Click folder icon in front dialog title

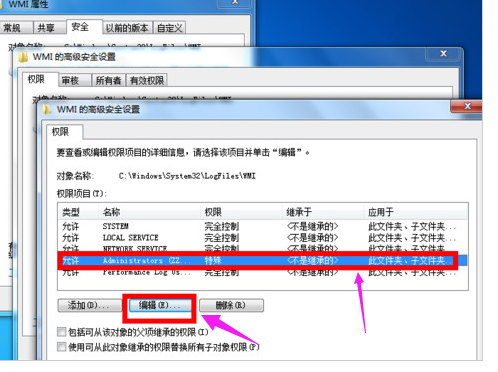coord(46,109)
